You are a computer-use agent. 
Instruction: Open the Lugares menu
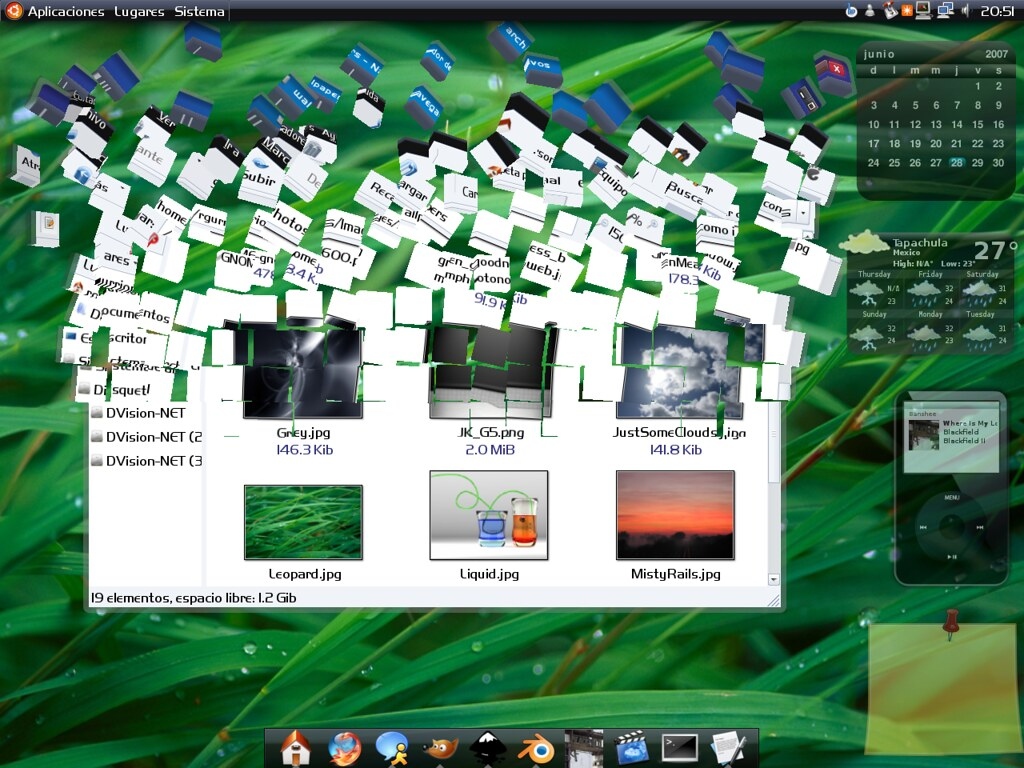(139, 12)
